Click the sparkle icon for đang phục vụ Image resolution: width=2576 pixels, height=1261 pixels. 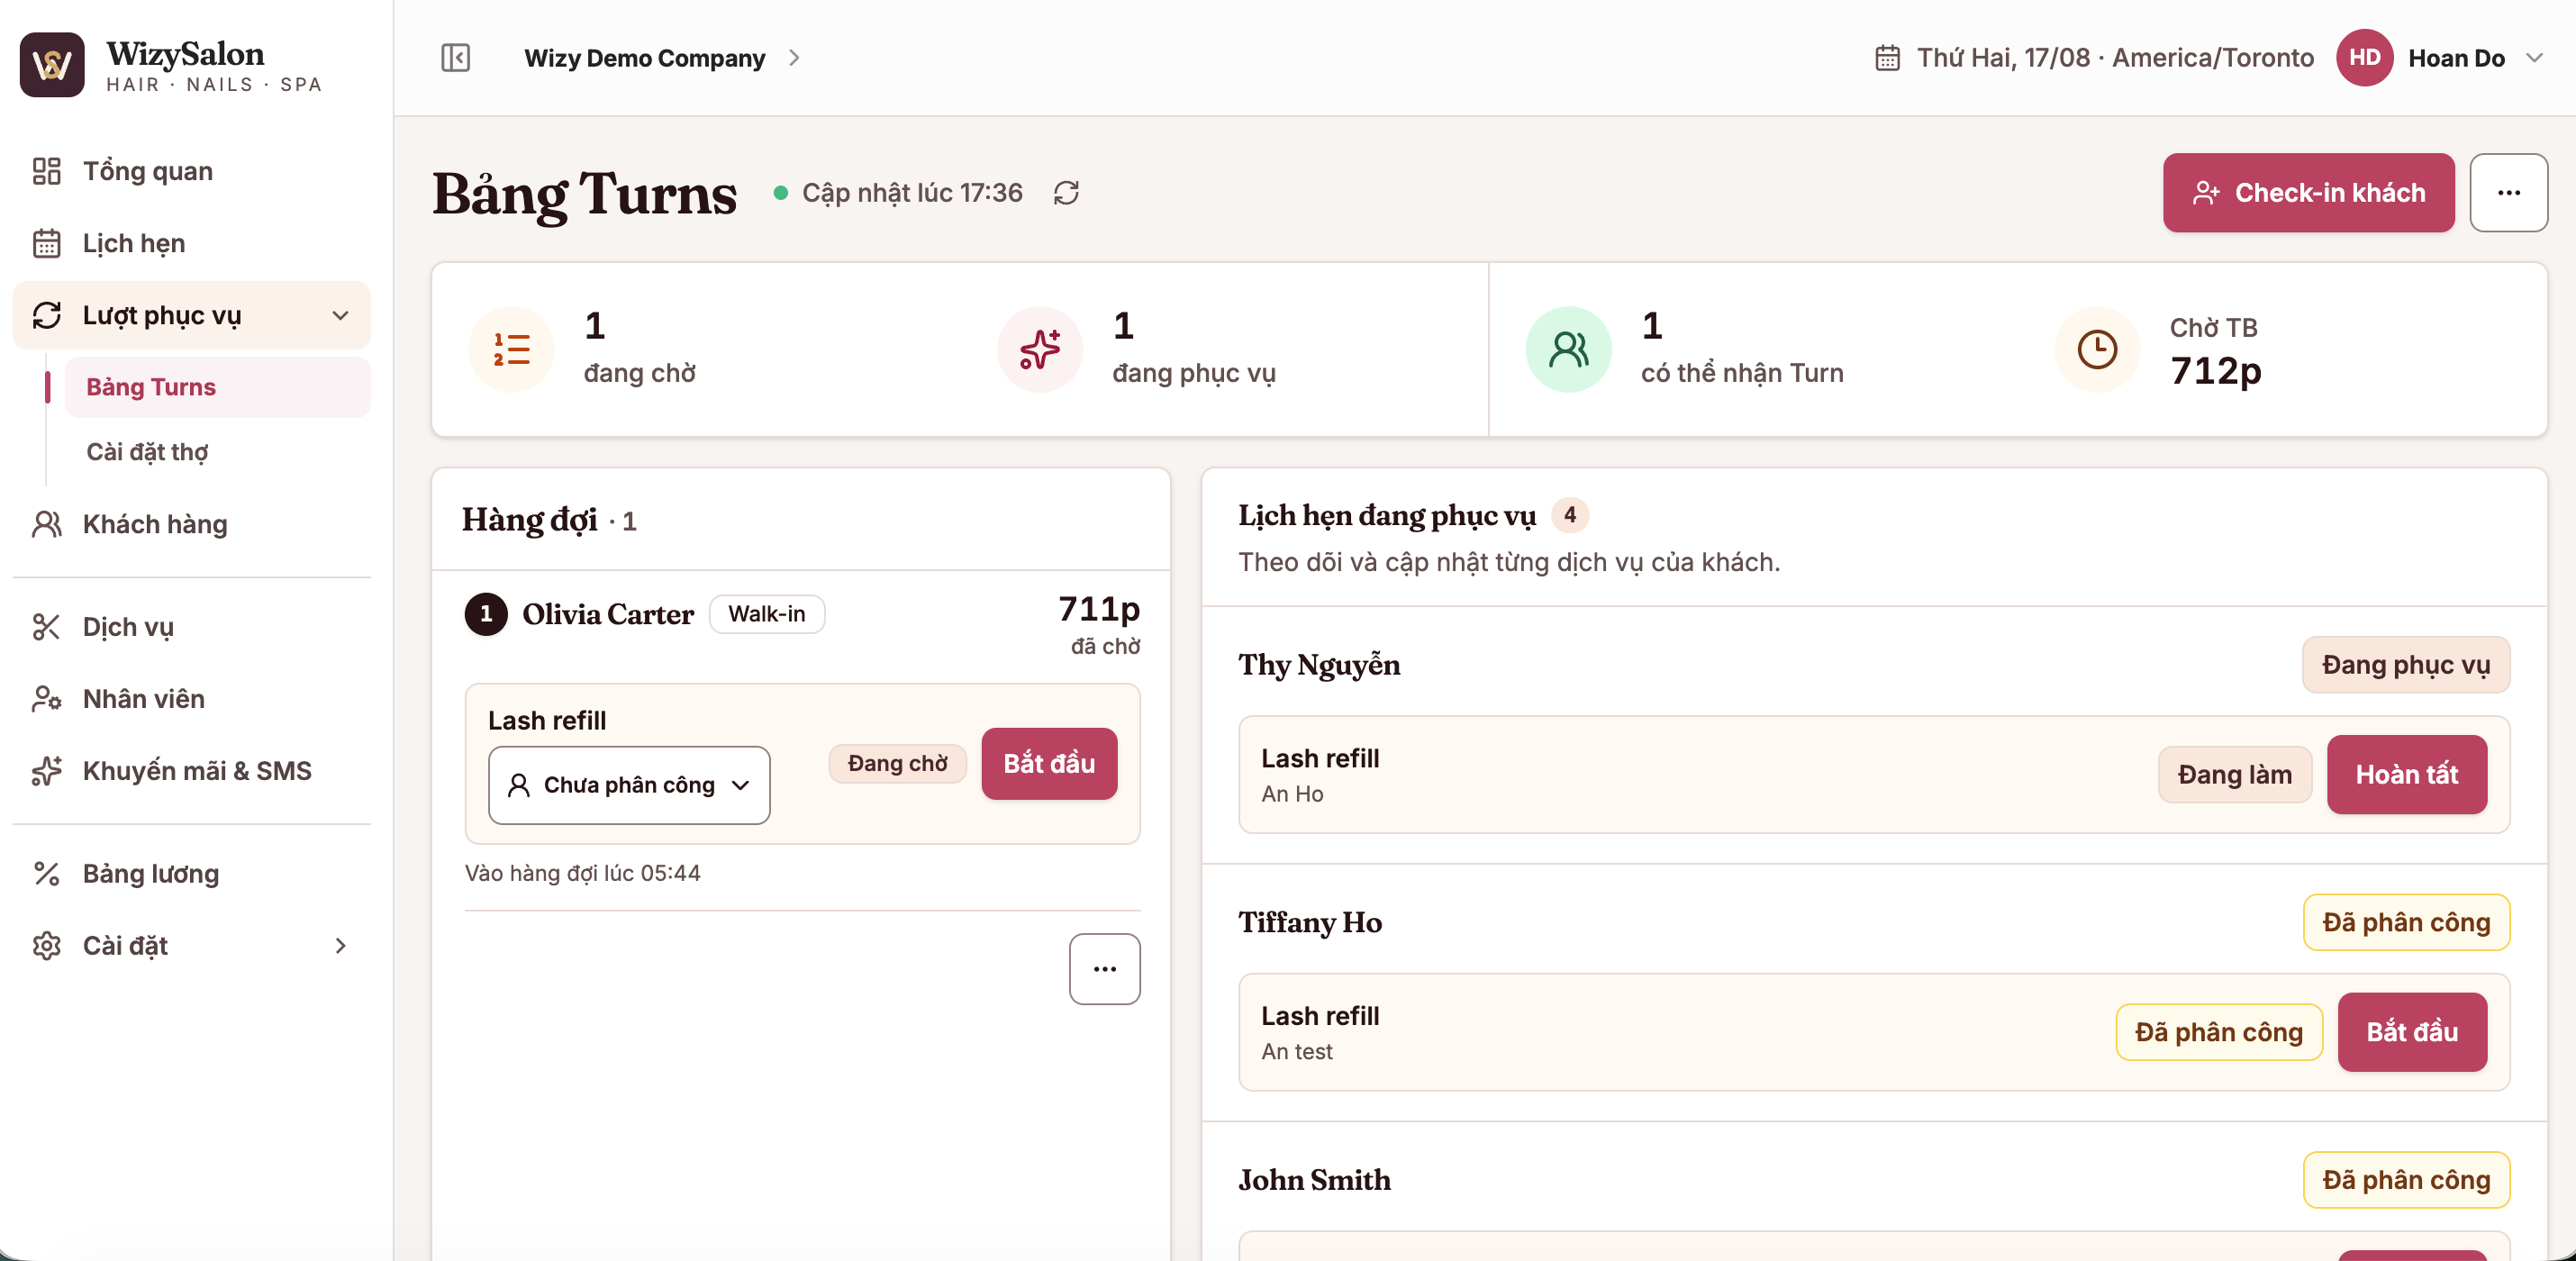1040,349
